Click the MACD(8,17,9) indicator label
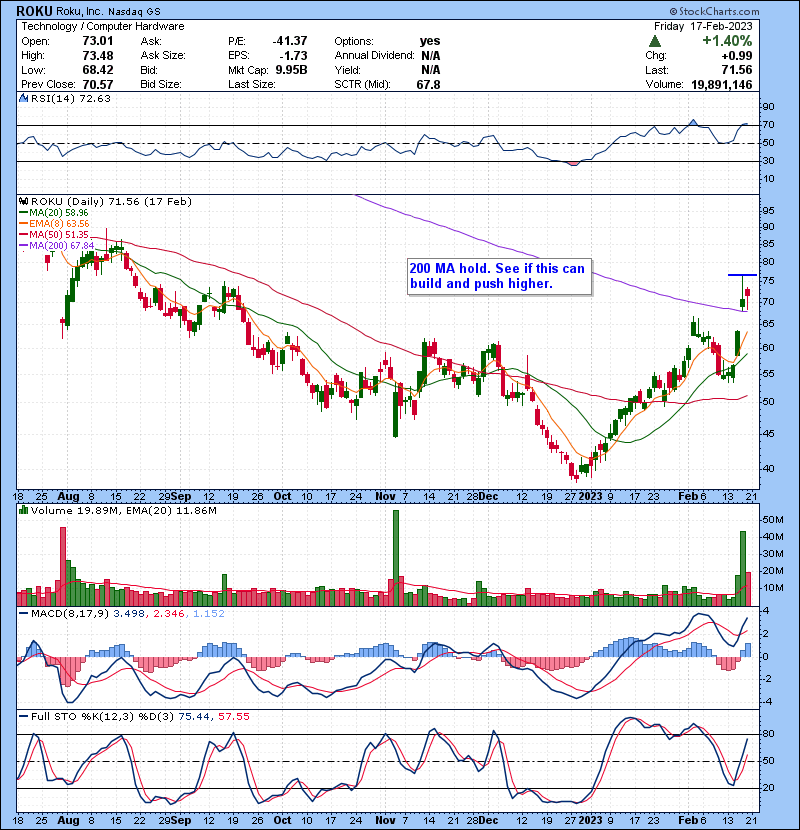Image resolution: width=800 pixels, height=830 pixels. click(x=70, y=614)
